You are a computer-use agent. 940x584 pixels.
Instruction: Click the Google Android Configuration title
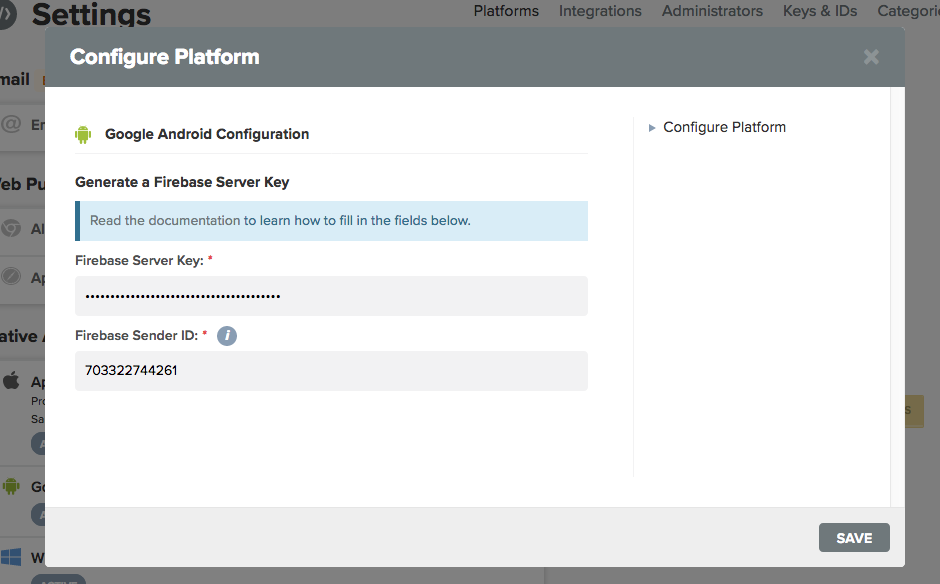point(207,134)
